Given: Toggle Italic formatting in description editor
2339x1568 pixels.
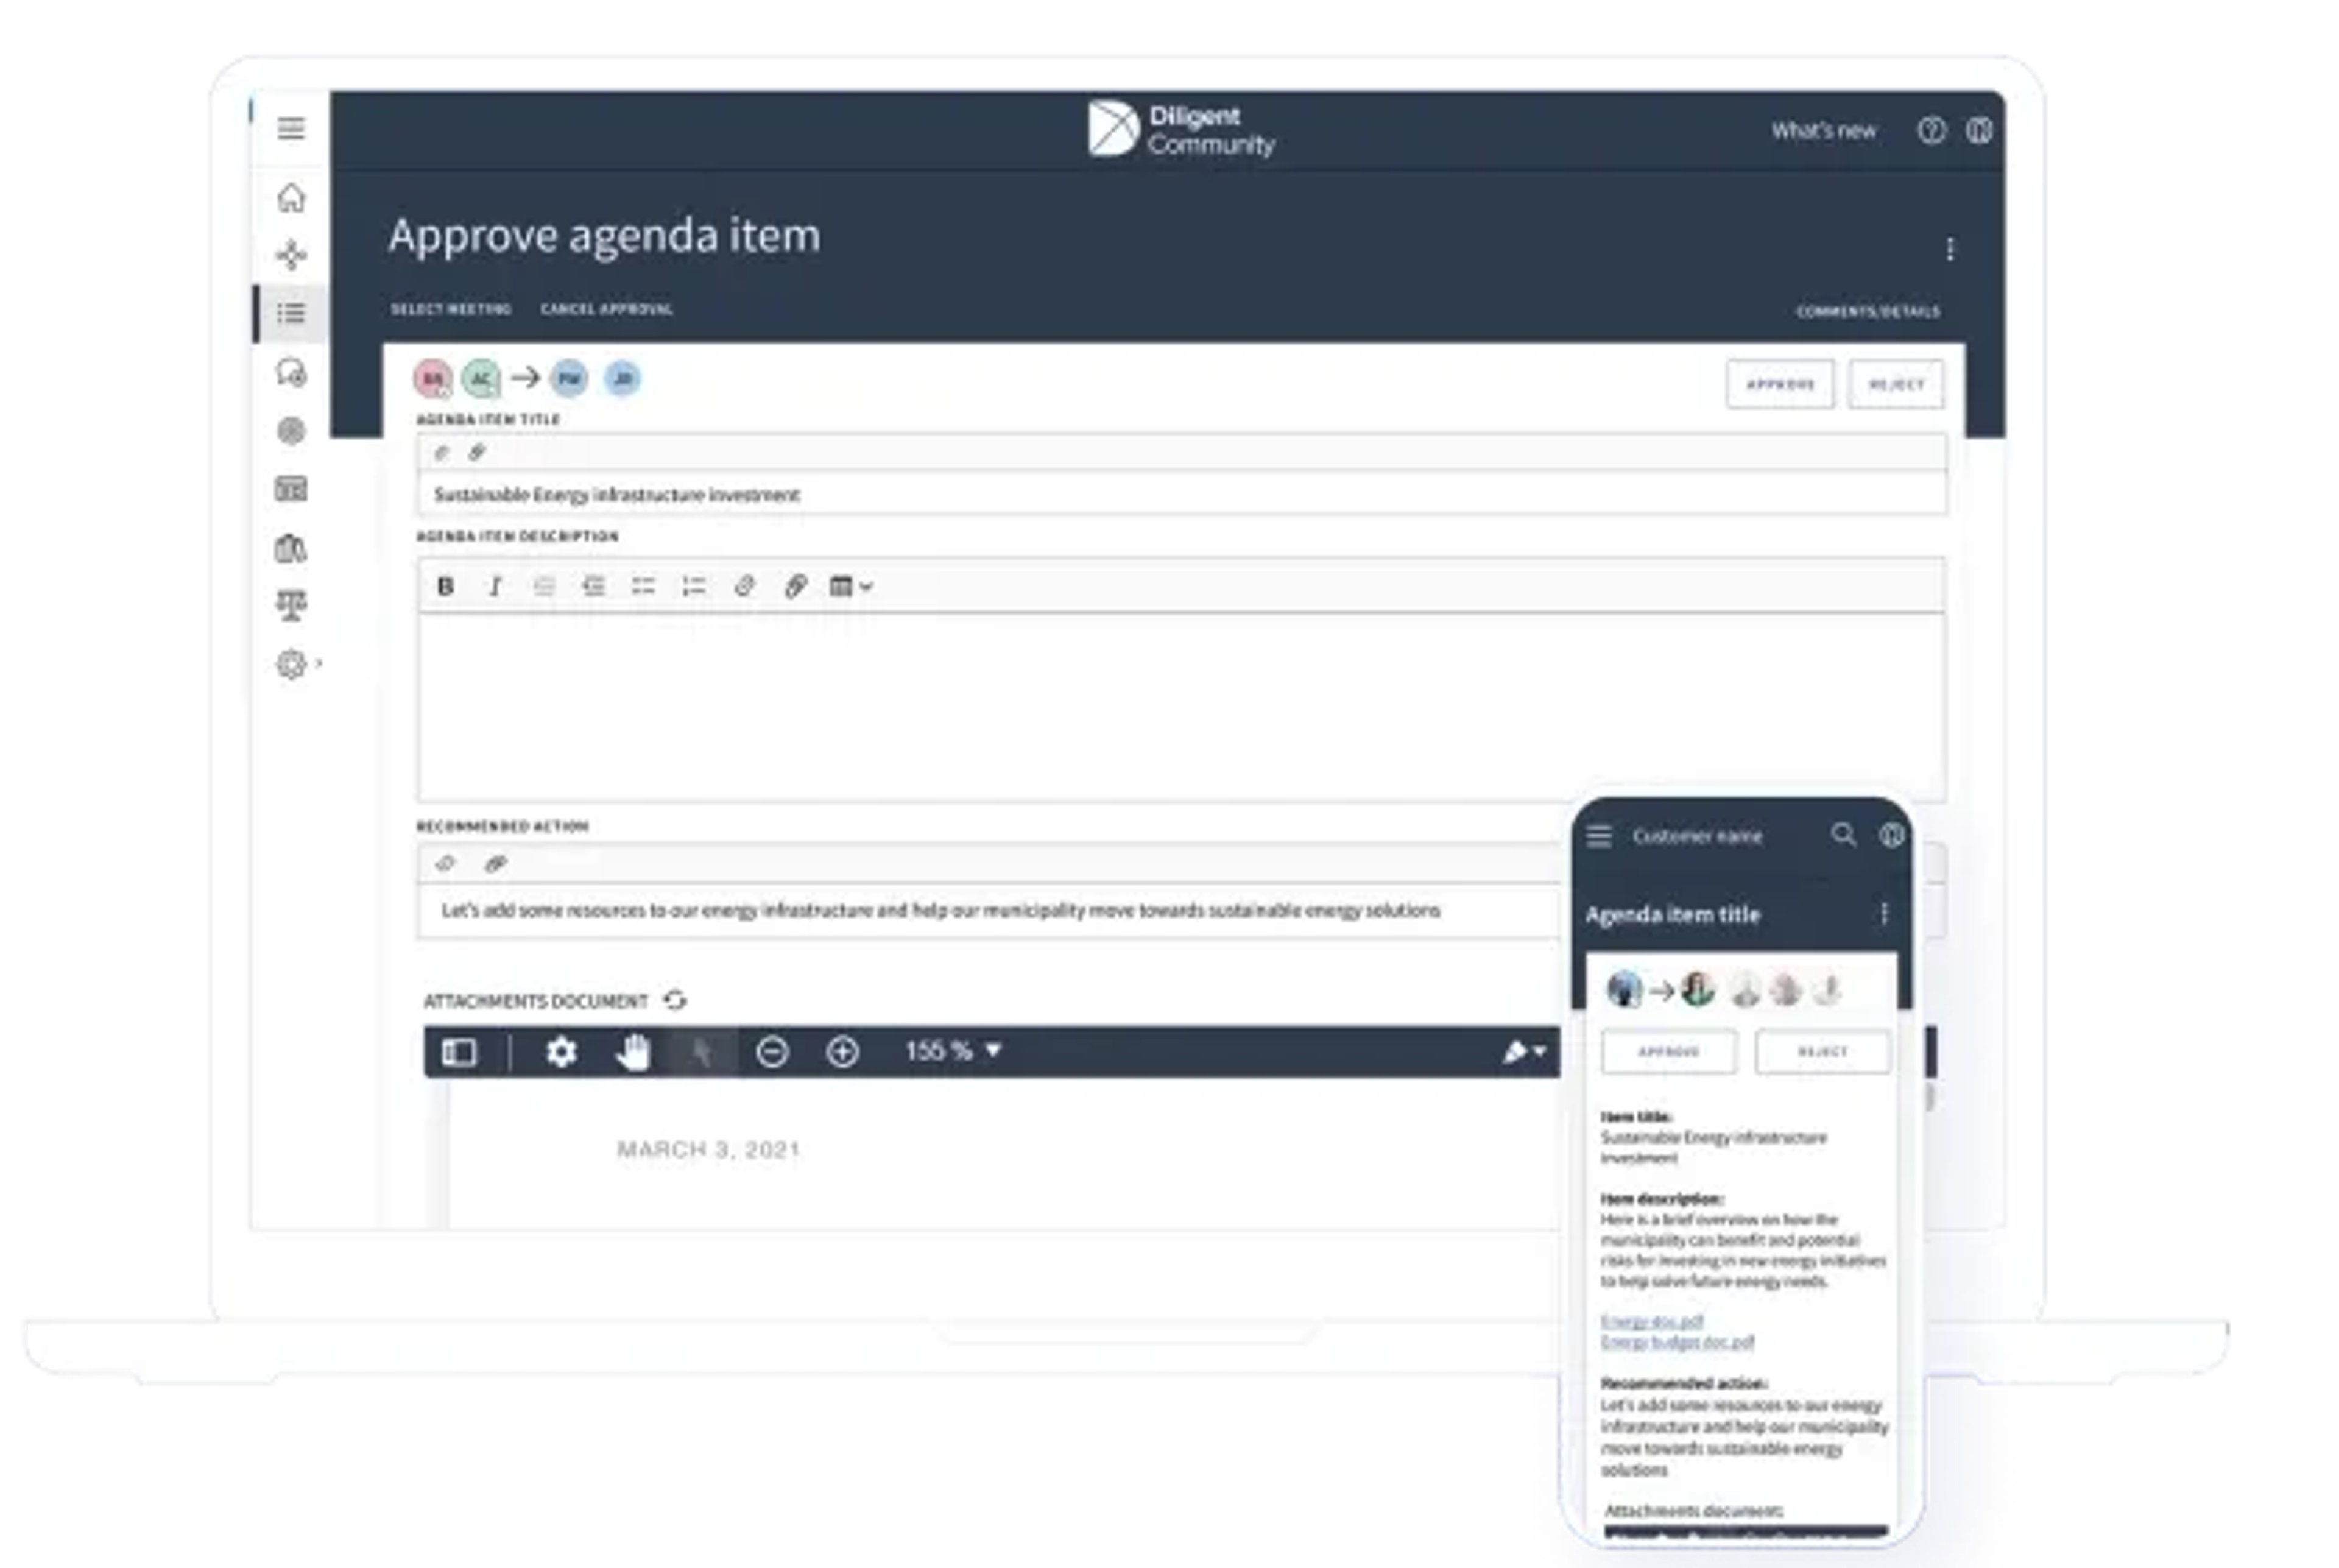Looking at the screenshot, I should (x=494, y=587).
